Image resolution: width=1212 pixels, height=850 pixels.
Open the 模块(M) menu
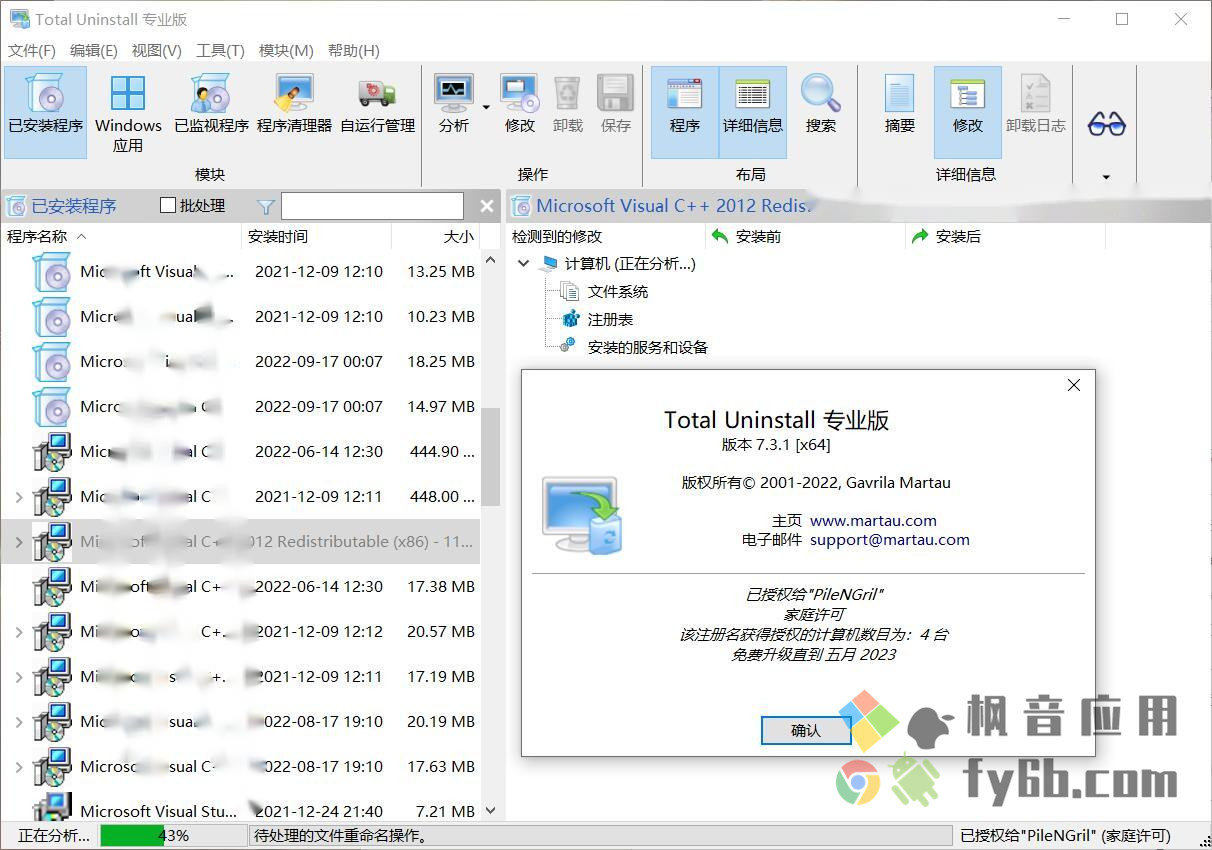pyautogui.click(x=286, y=50)
